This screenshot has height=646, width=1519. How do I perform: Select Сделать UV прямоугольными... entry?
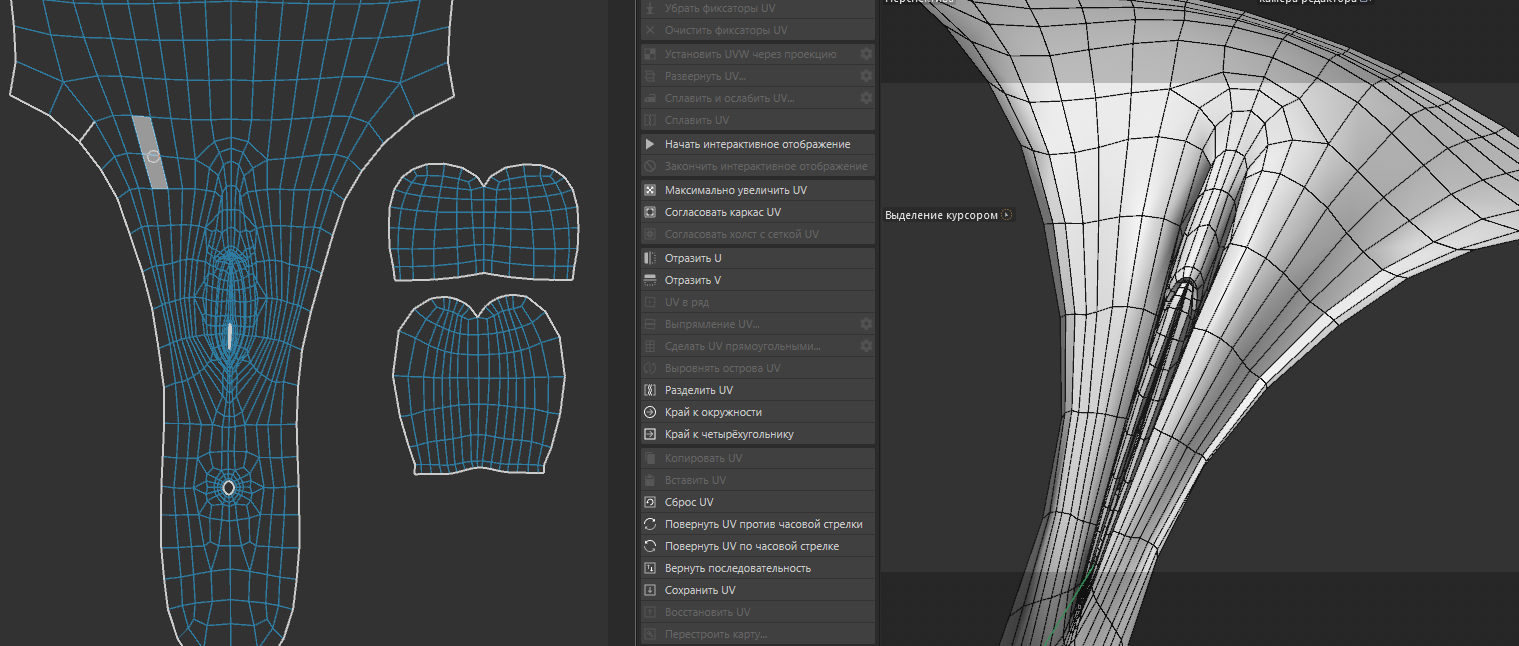point(758,346)
